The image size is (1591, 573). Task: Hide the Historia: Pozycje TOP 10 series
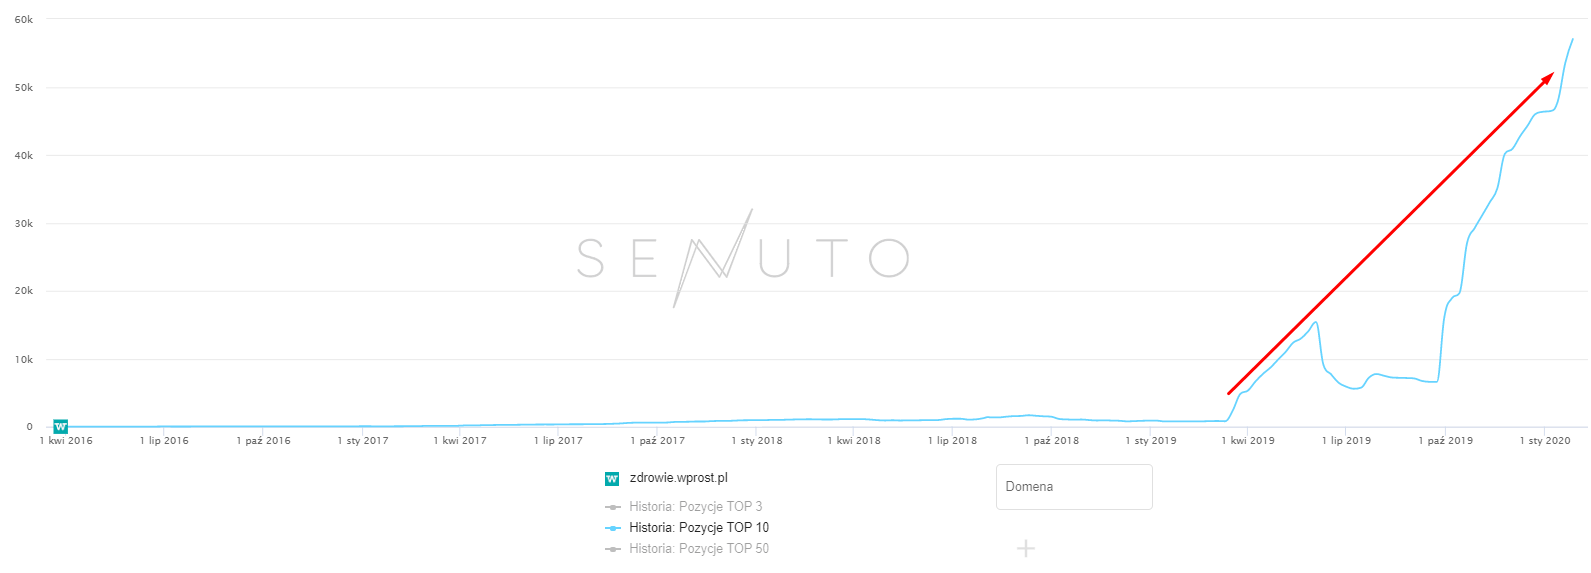click(698, 528)
